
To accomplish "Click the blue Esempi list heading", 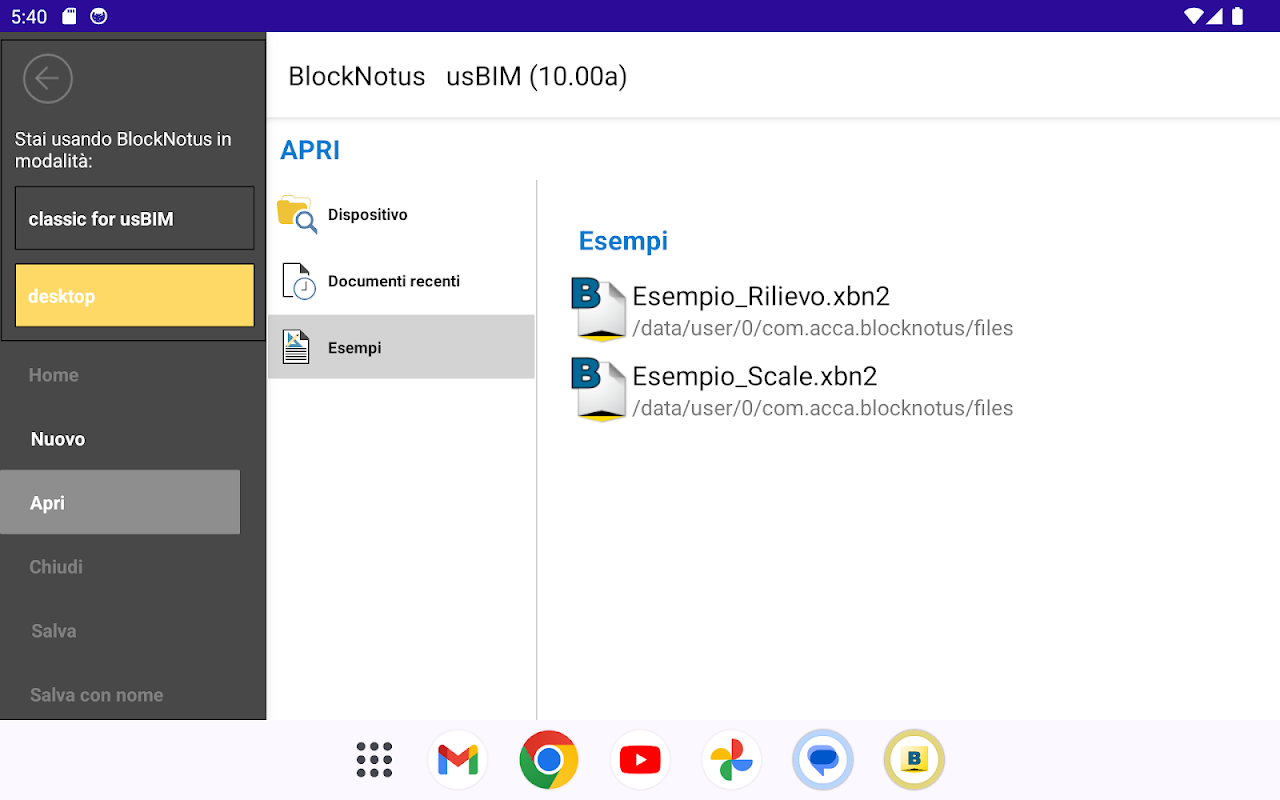I will click(623, 241).
